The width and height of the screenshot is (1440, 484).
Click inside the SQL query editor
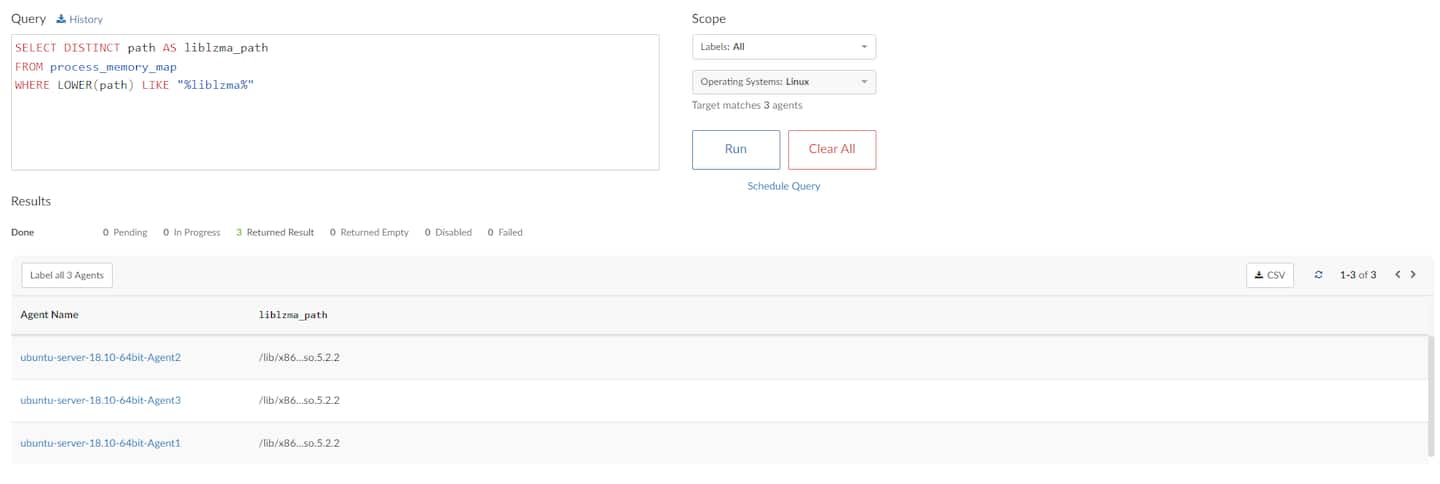tap(335, 120)
